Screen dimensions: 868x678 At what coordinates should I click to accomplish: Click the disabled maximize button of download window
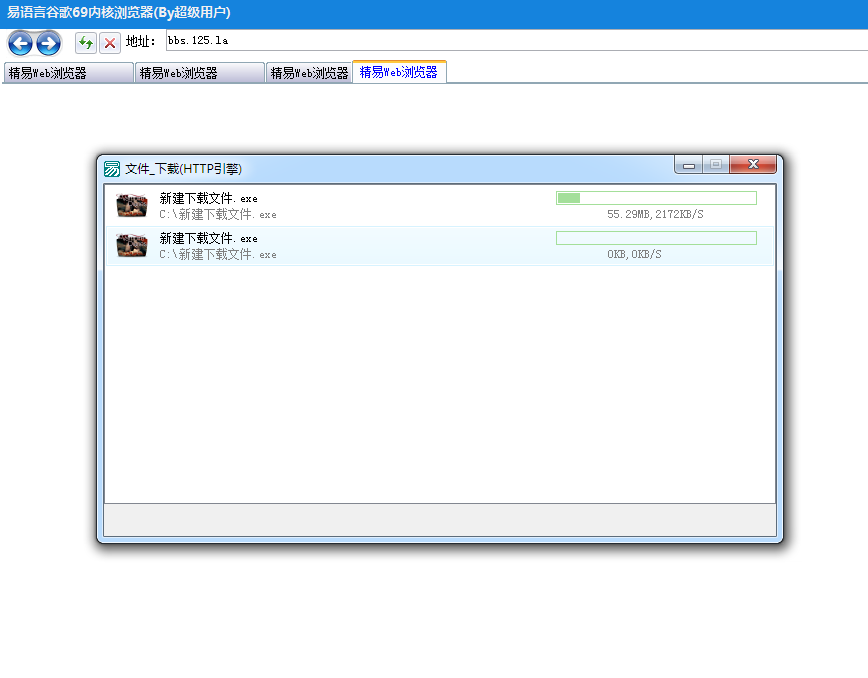pos(716,164)
